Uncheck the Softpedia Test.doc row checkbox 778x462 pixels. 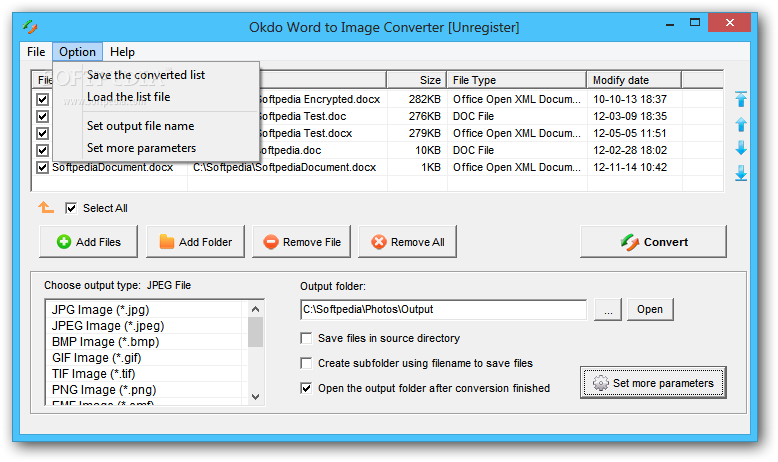pyautogui.click(x=43, y=116)
